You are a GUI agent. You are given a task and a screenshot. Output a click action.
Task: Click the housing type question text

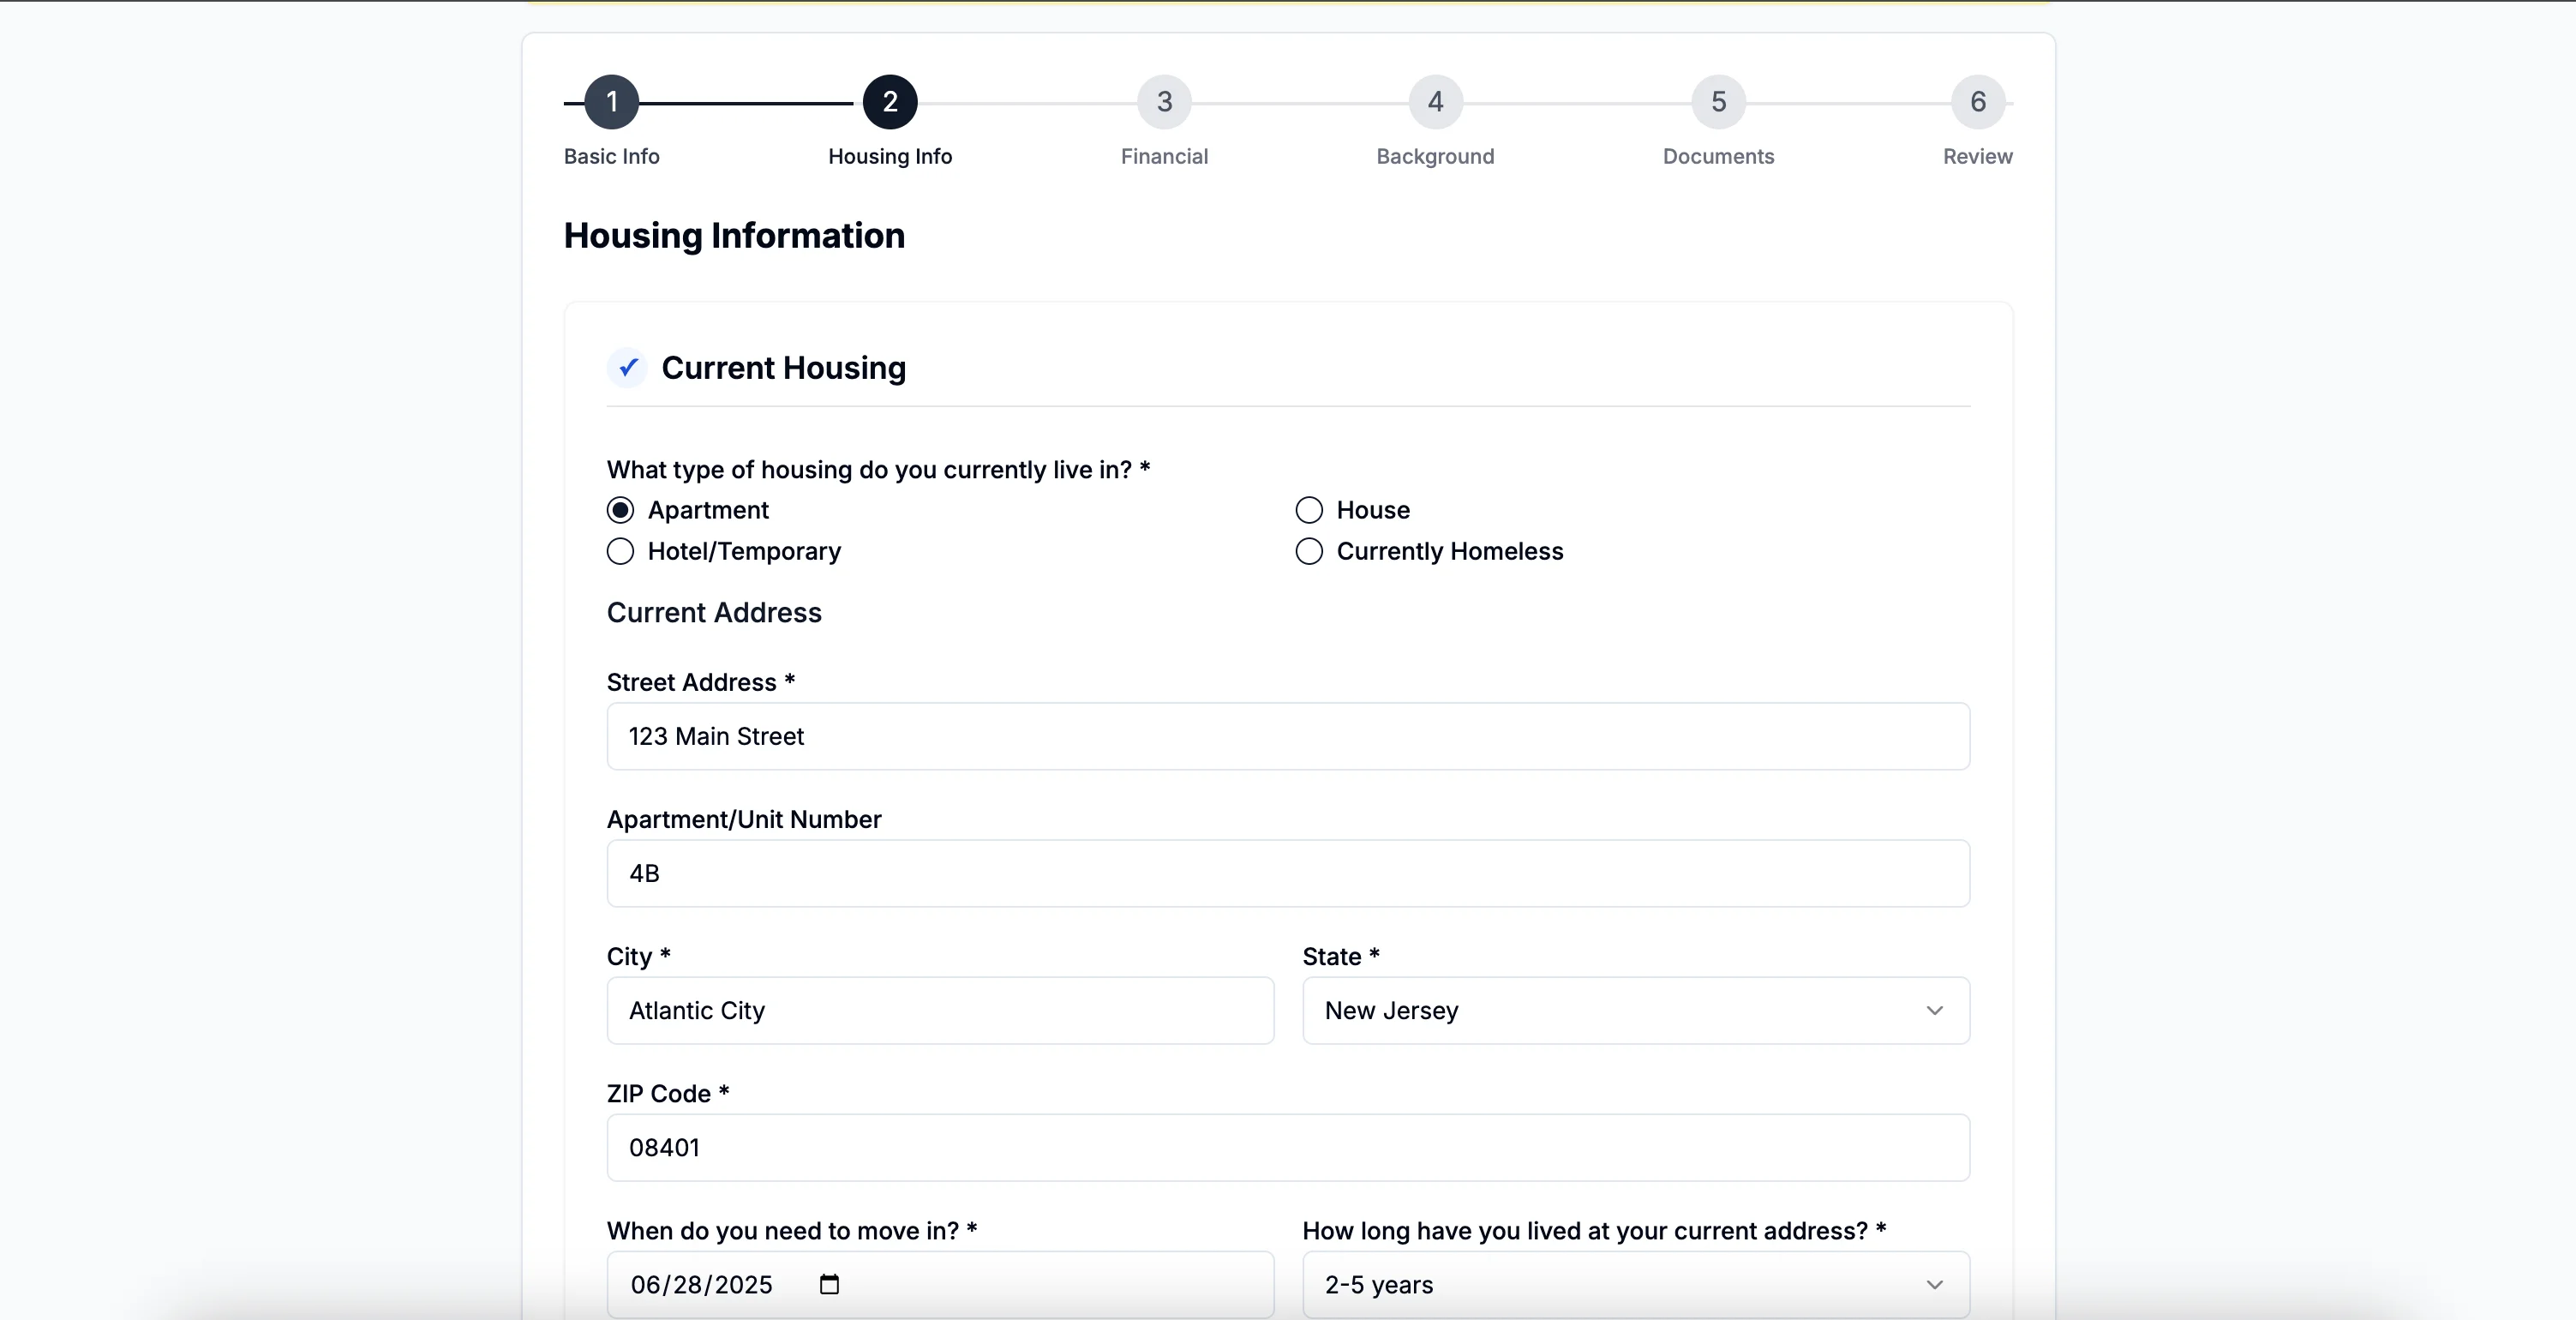[878, 469]
